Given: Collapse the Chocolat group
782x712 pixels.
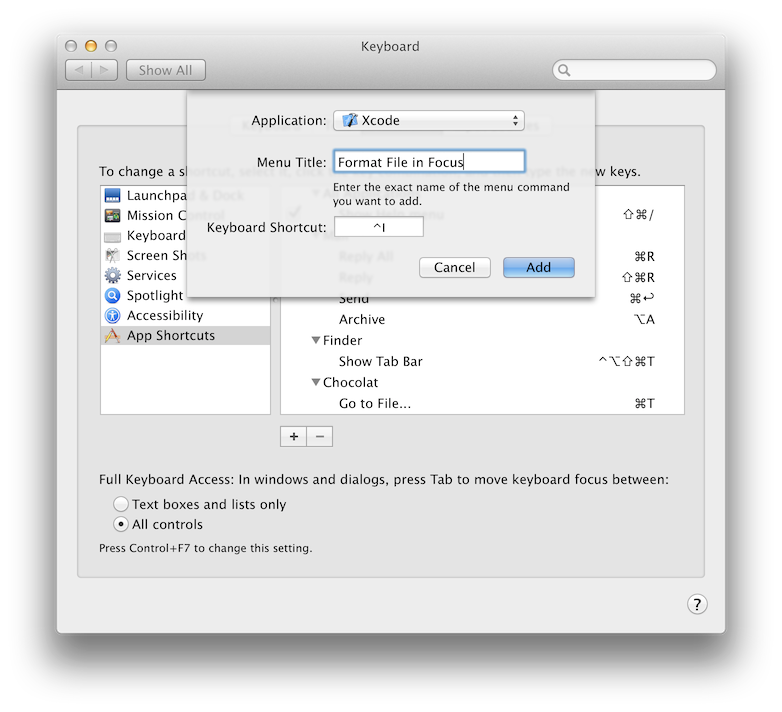Looking at the screenshot, I should (x=316, y=382).
